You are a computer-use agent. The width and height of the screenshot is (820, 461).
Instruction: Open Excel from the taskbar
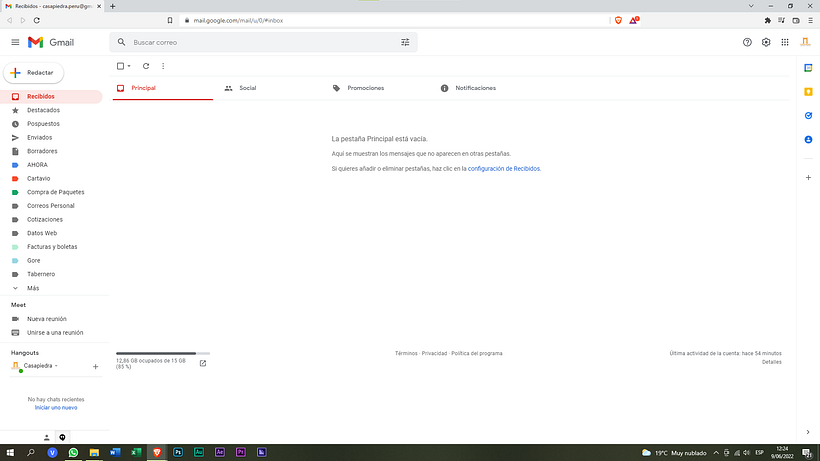point(136,453)
